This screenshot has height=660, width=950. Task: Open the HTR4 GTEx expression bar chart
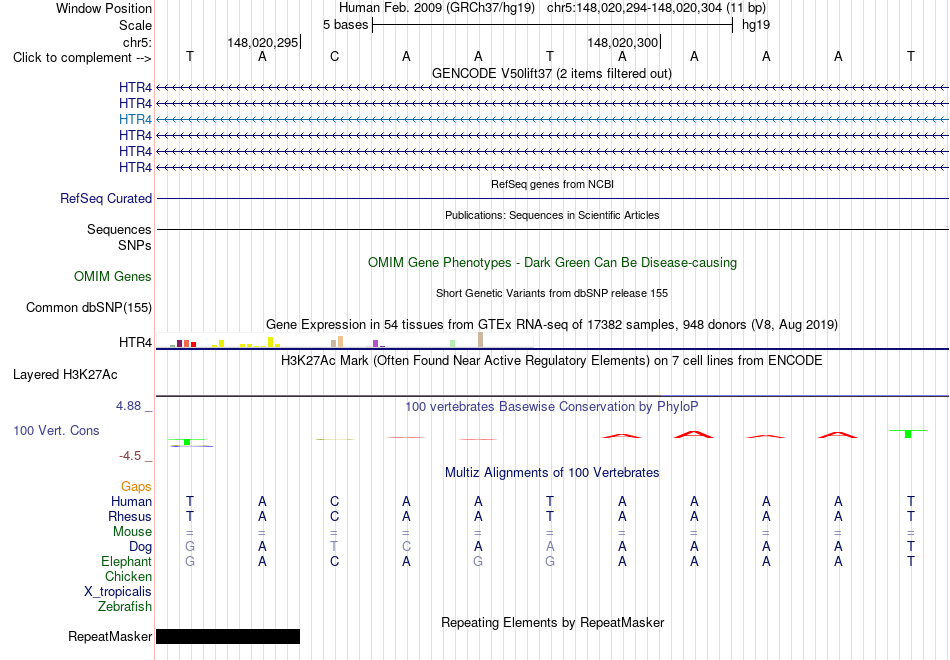[x=345, y=340]
